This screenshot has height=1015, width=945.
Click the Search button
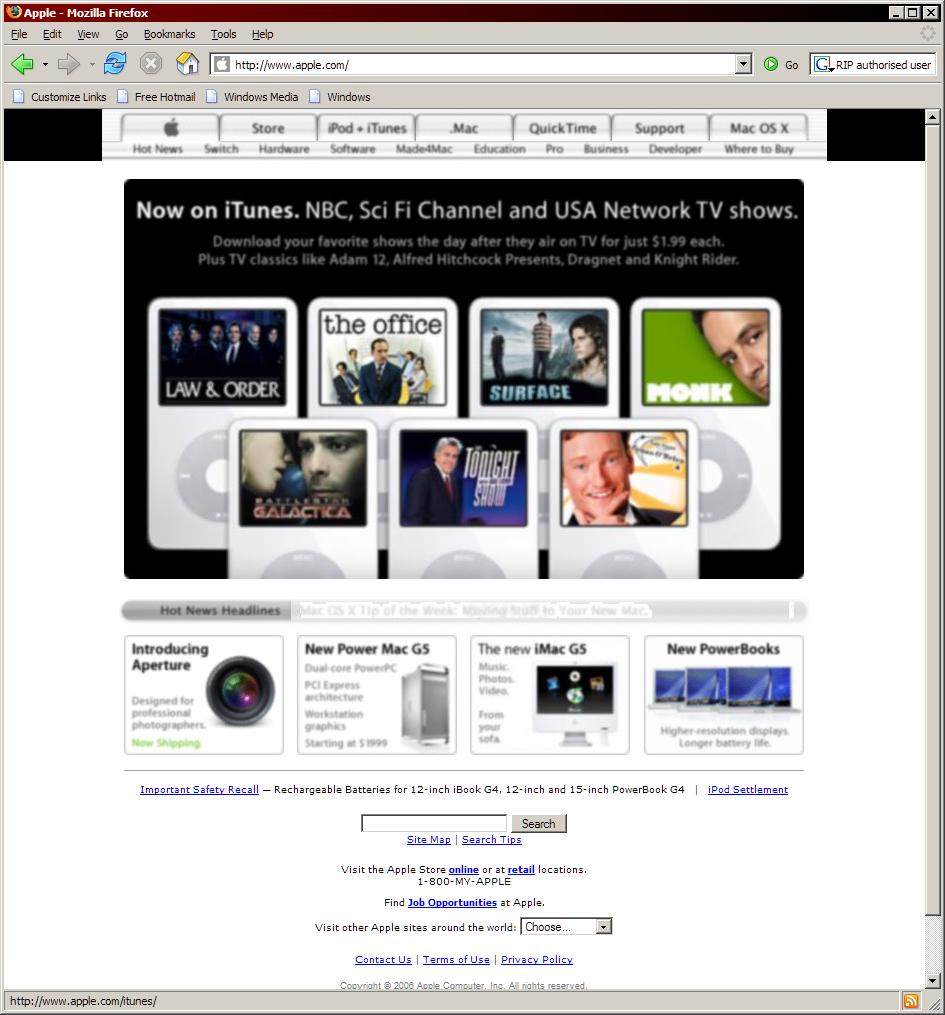pos(539,823)
